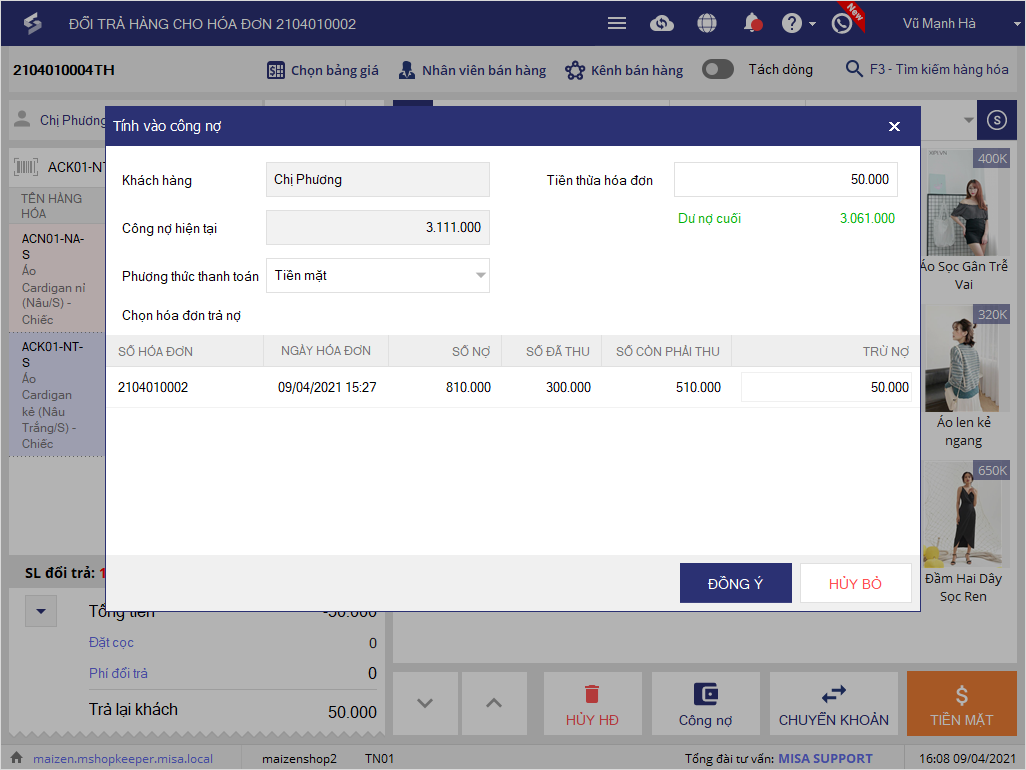Click Chọn bảng giá price list icon
Image resolution: width=1026 pixels, height=770 pixels.
[276, 70]
